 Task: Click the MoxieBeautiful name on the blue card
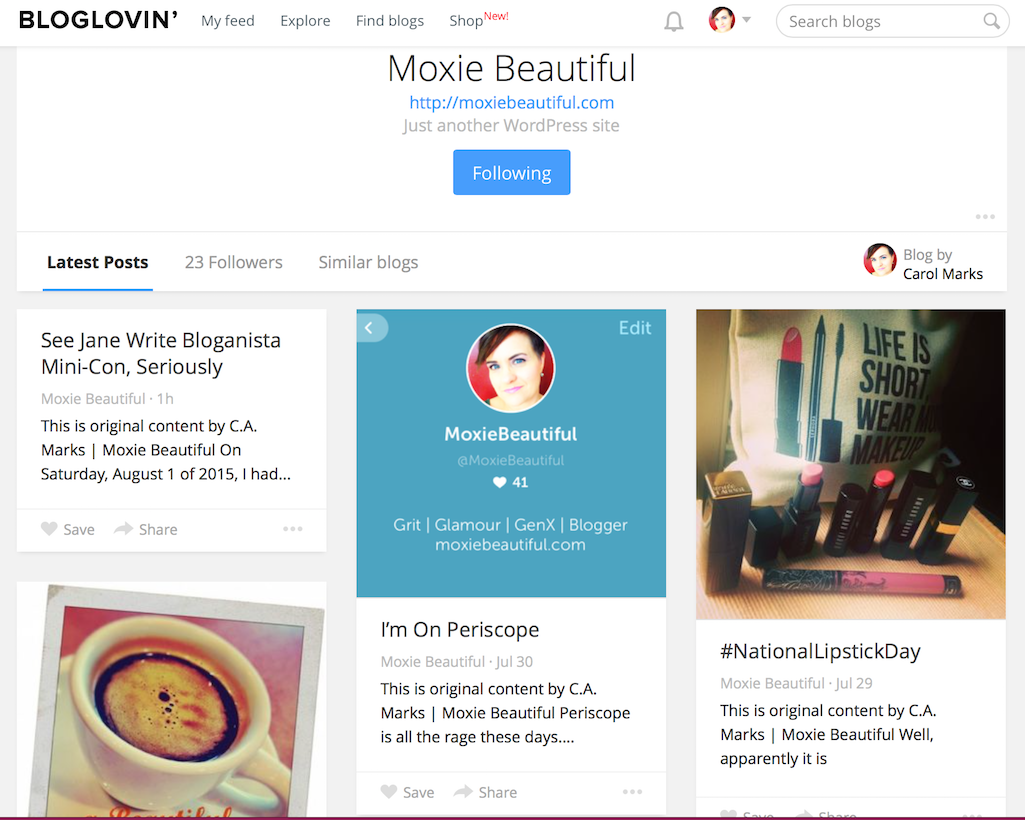[x=511, y=434]
